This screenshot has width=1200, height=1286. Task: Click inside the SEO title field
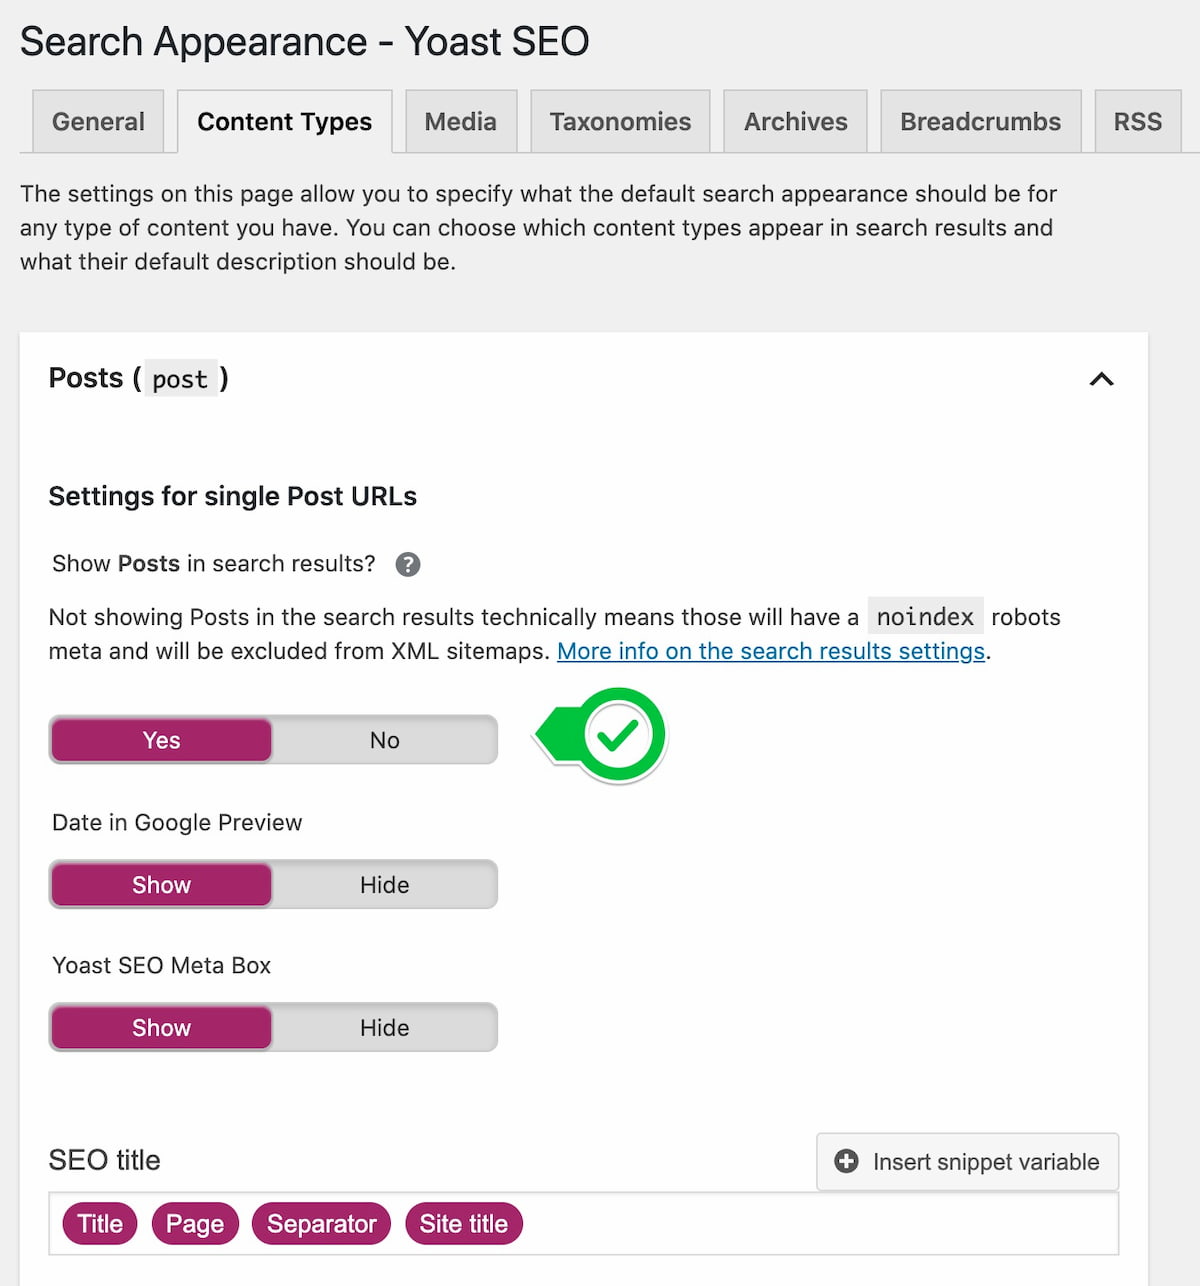pyautogui.click(x=800, y=1224)
